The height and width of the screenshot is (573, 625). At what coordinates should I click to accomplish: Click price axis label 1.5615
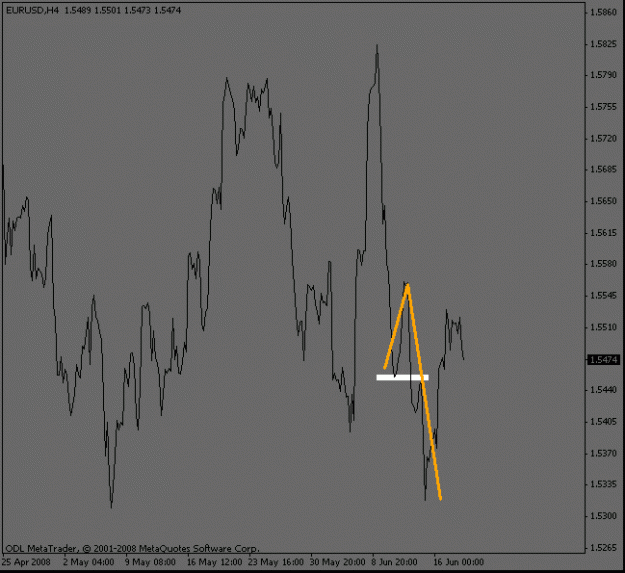pos(603,233)
